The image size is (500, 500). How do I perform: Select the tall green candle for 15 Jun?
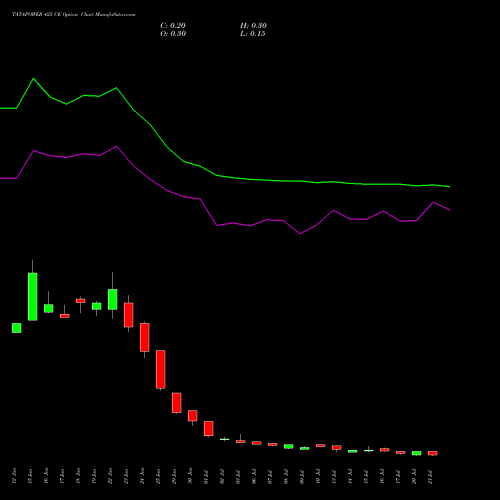33,297
